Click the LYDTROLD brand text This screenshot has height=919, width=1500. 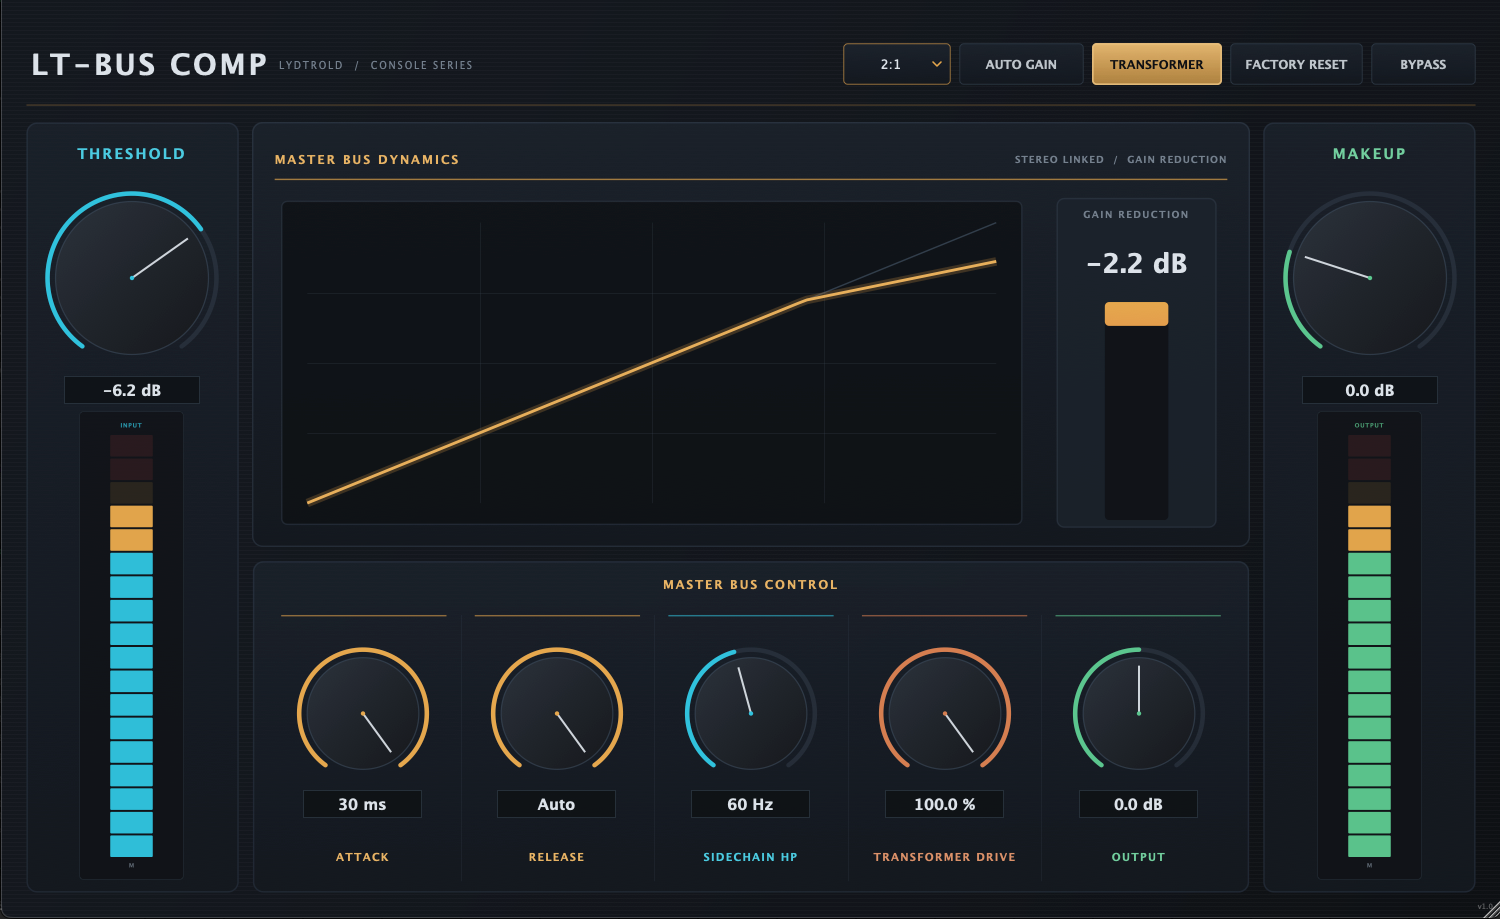coord(311,65)
